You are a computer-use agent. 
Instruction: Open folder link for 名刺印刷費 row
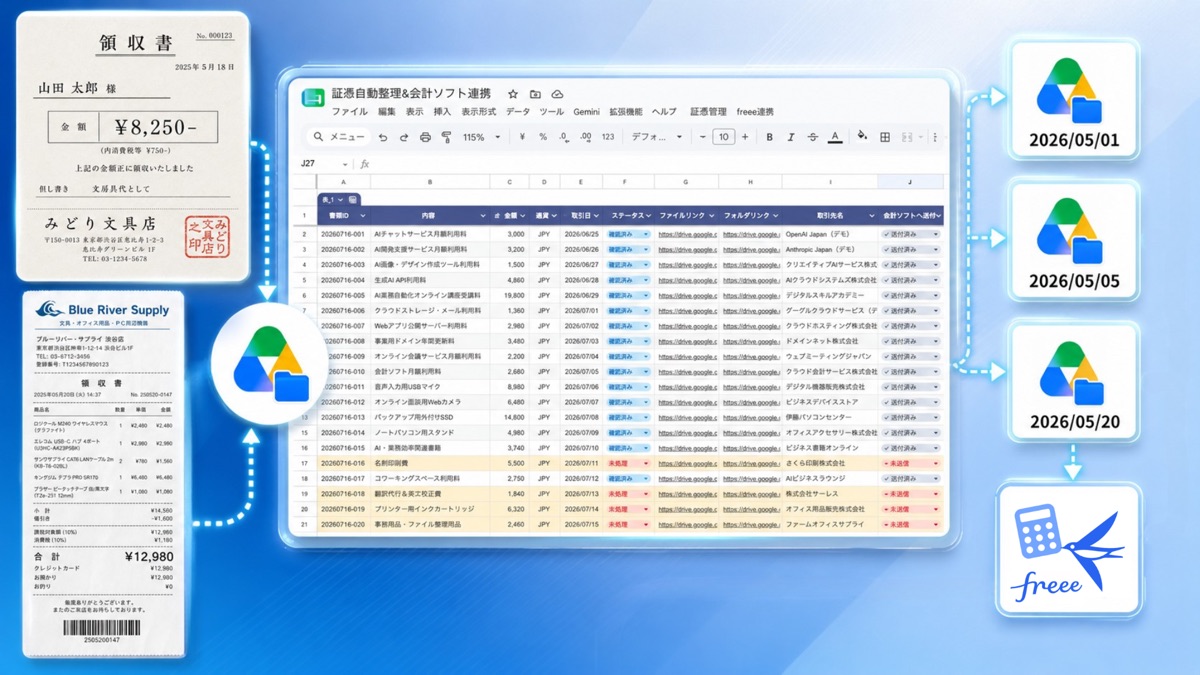(751, 464)
